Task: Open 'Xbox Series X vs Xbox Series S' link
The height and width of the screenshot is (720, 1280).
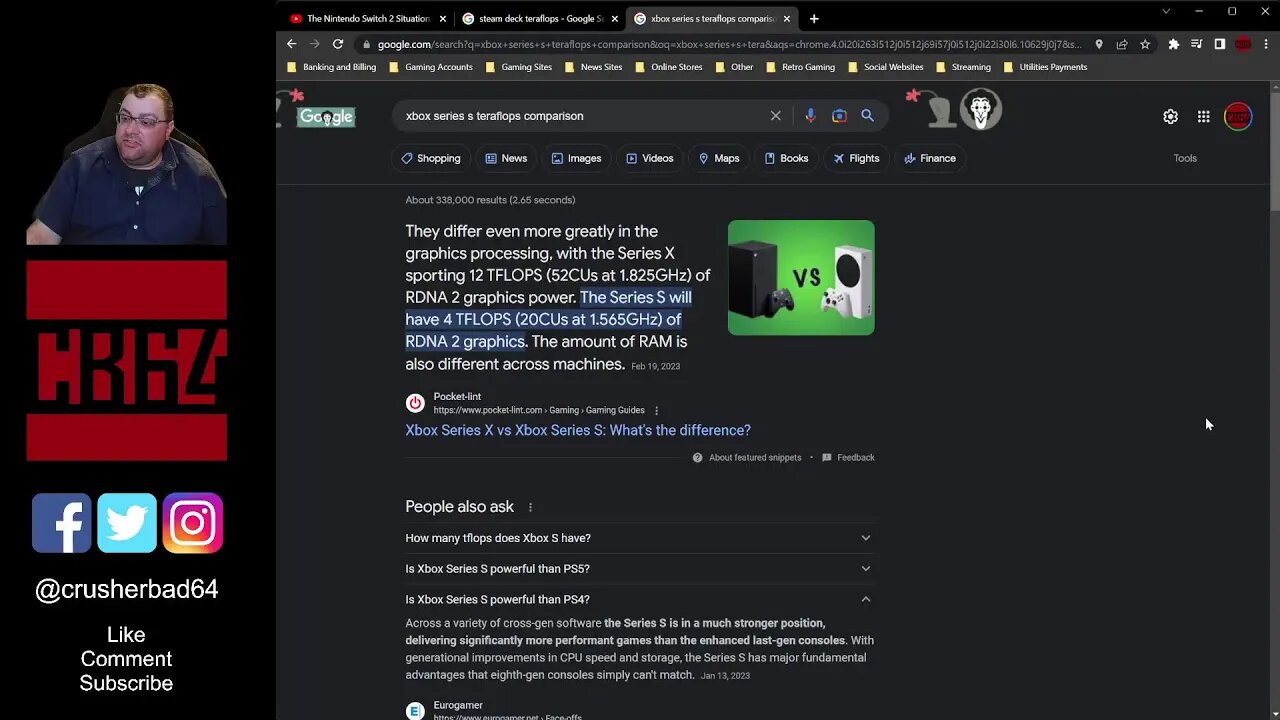Action: click(x=578, y=430)
